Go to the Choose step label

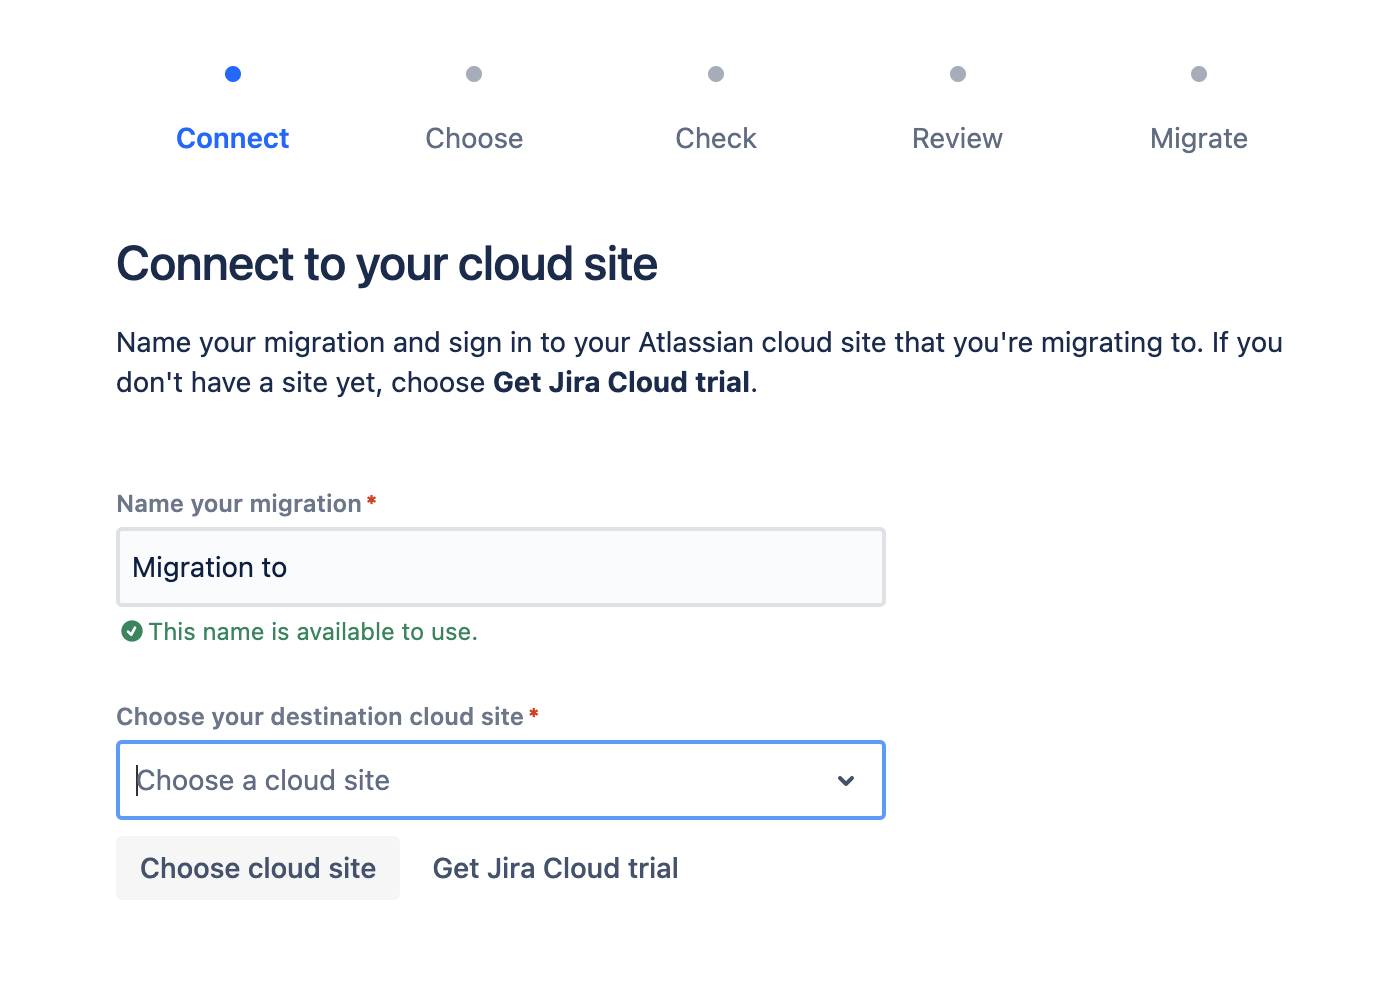click(474, 138)
